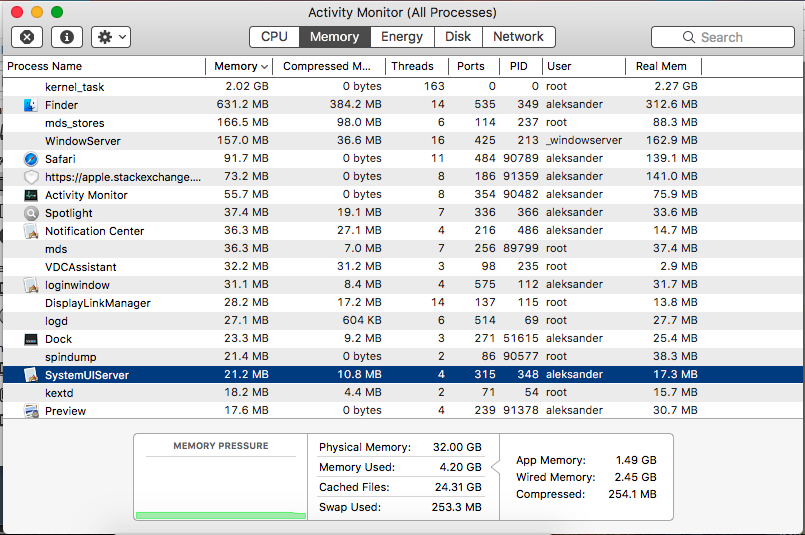Click the Spotlight magnifier icon in list
805x535 pixels.
(31, 213)
